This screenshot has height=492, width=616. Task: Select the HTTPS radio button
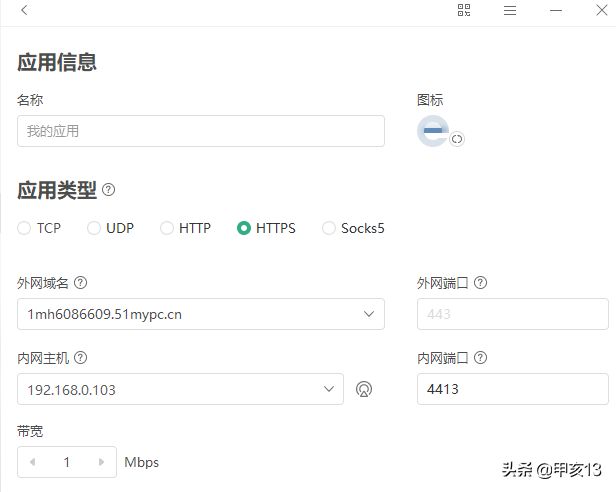point(244,228)
